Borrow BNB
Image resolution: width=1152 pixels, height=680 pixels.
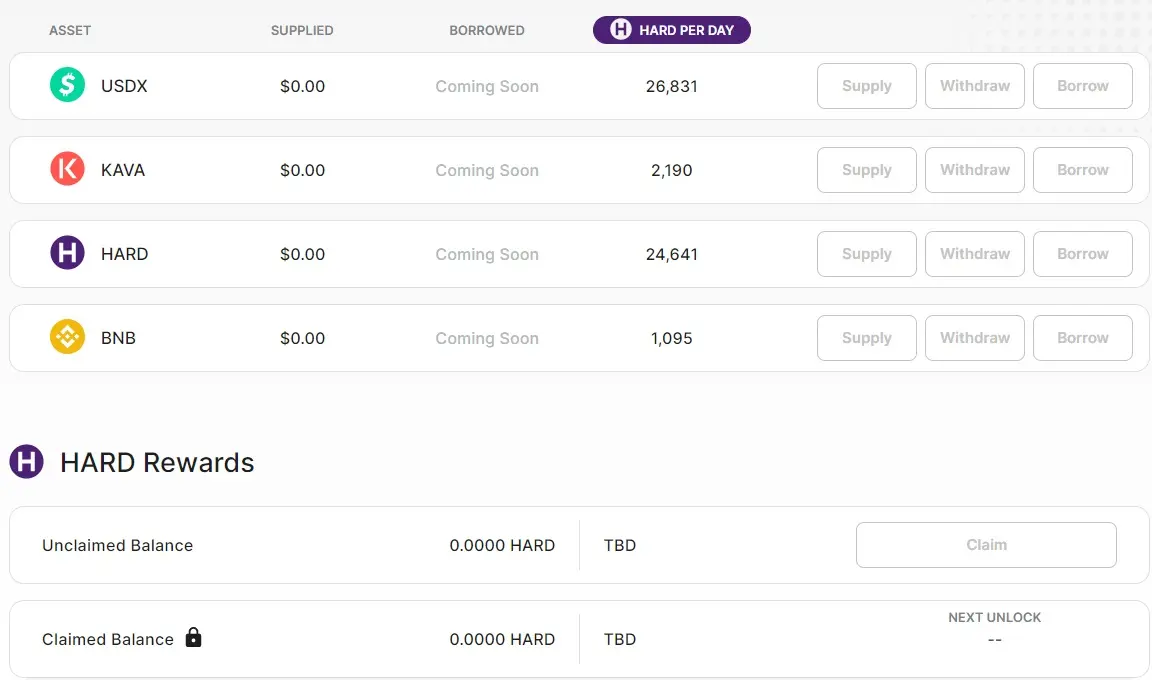click(1083, 338)
